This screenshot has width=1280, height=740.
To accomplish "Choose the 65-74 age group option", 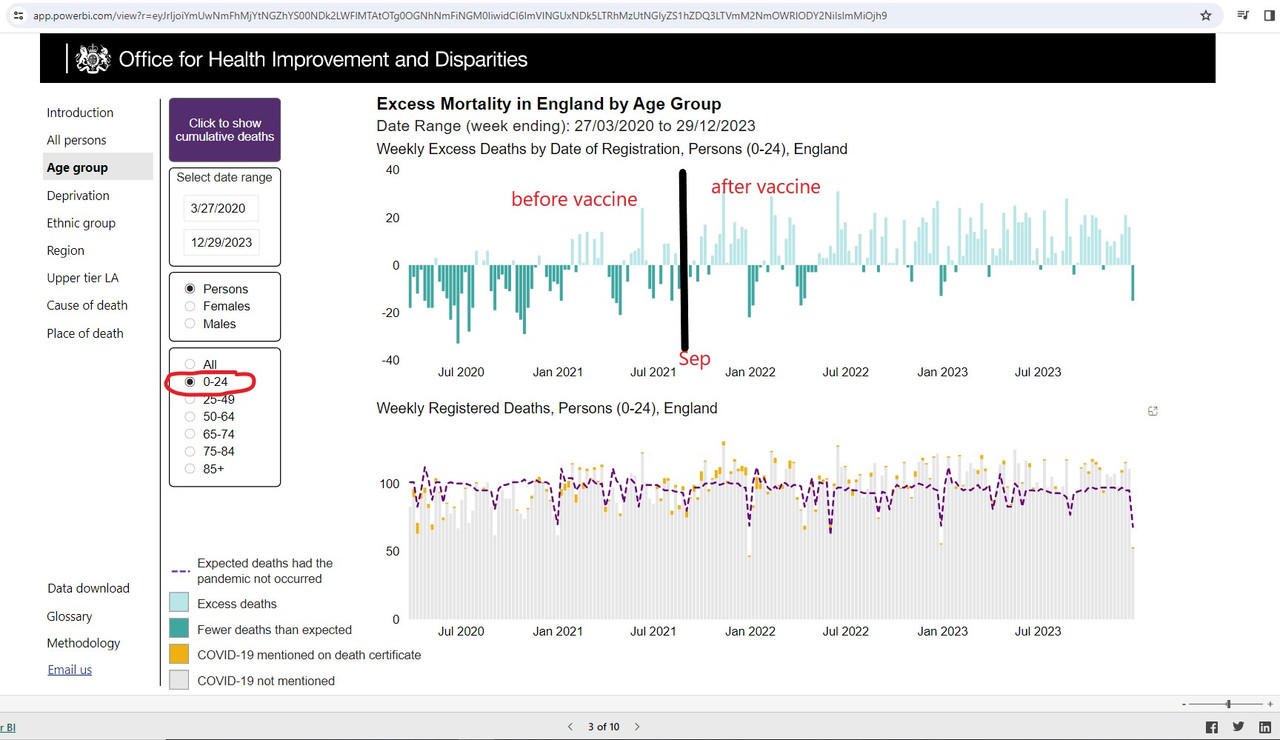I will (x=190, y=434).
